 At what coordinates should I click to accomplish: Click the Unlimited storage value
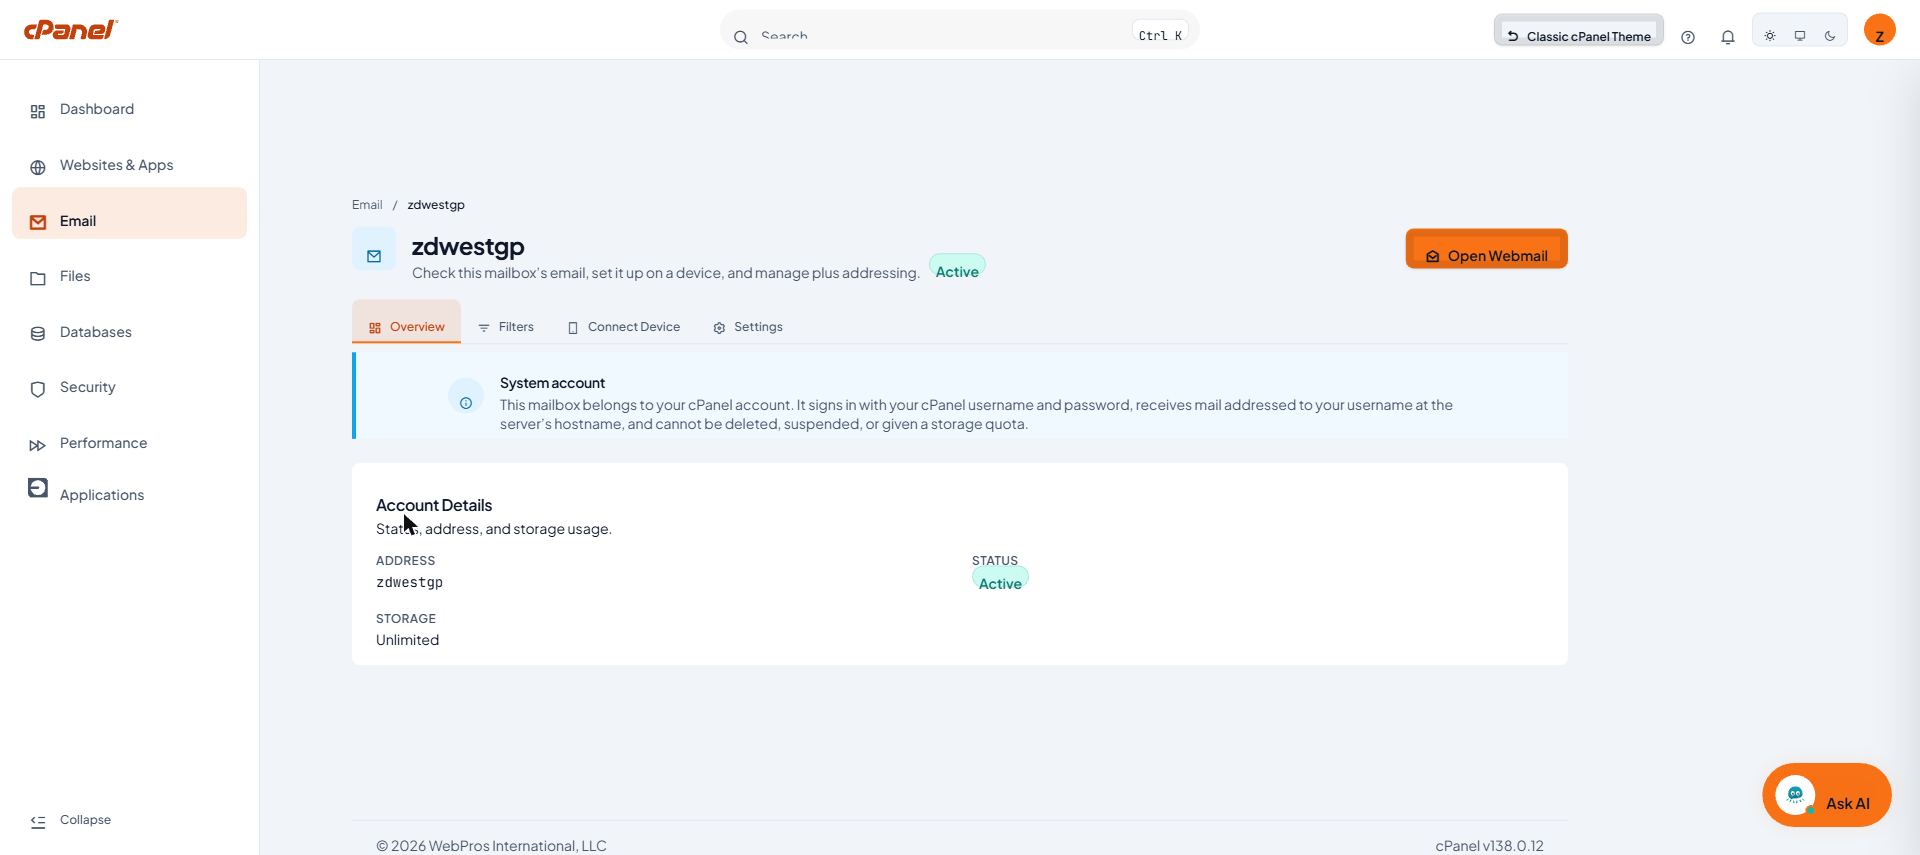(x=407, y=641)
